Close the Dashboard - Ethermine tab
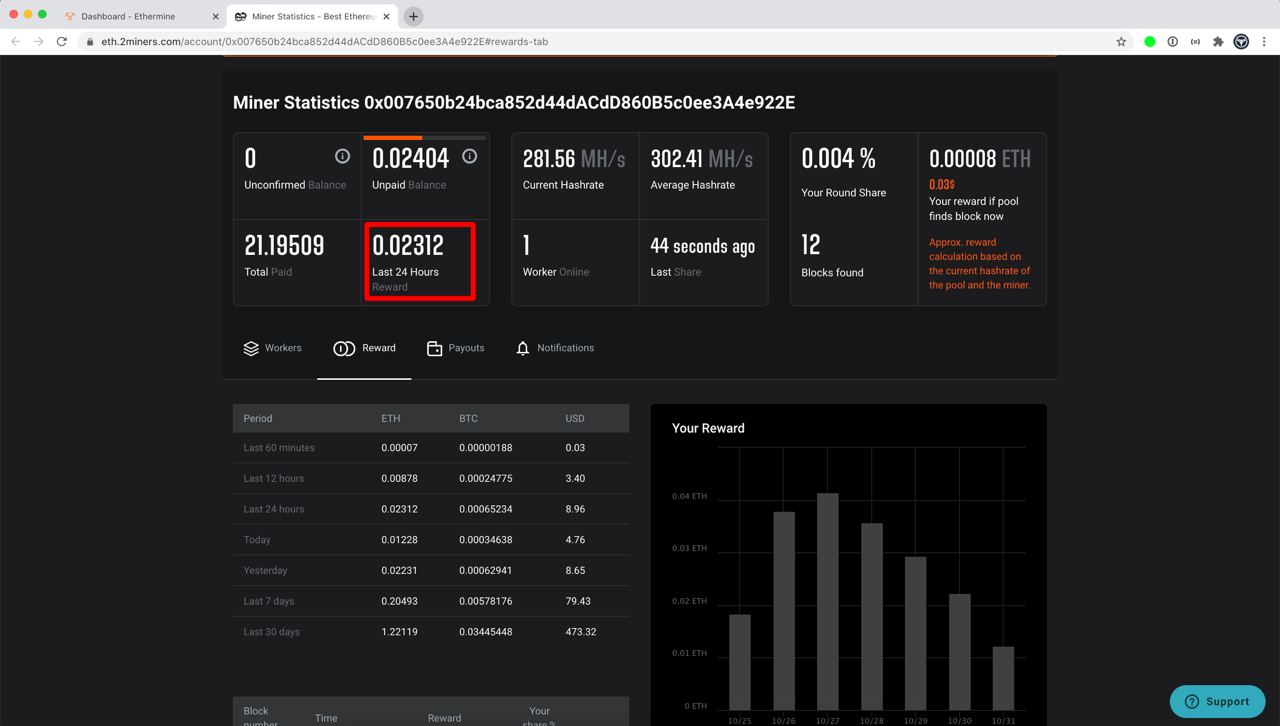Image resolution: width=1280 pixels, height=726 pixels. [x=216, y=16]
